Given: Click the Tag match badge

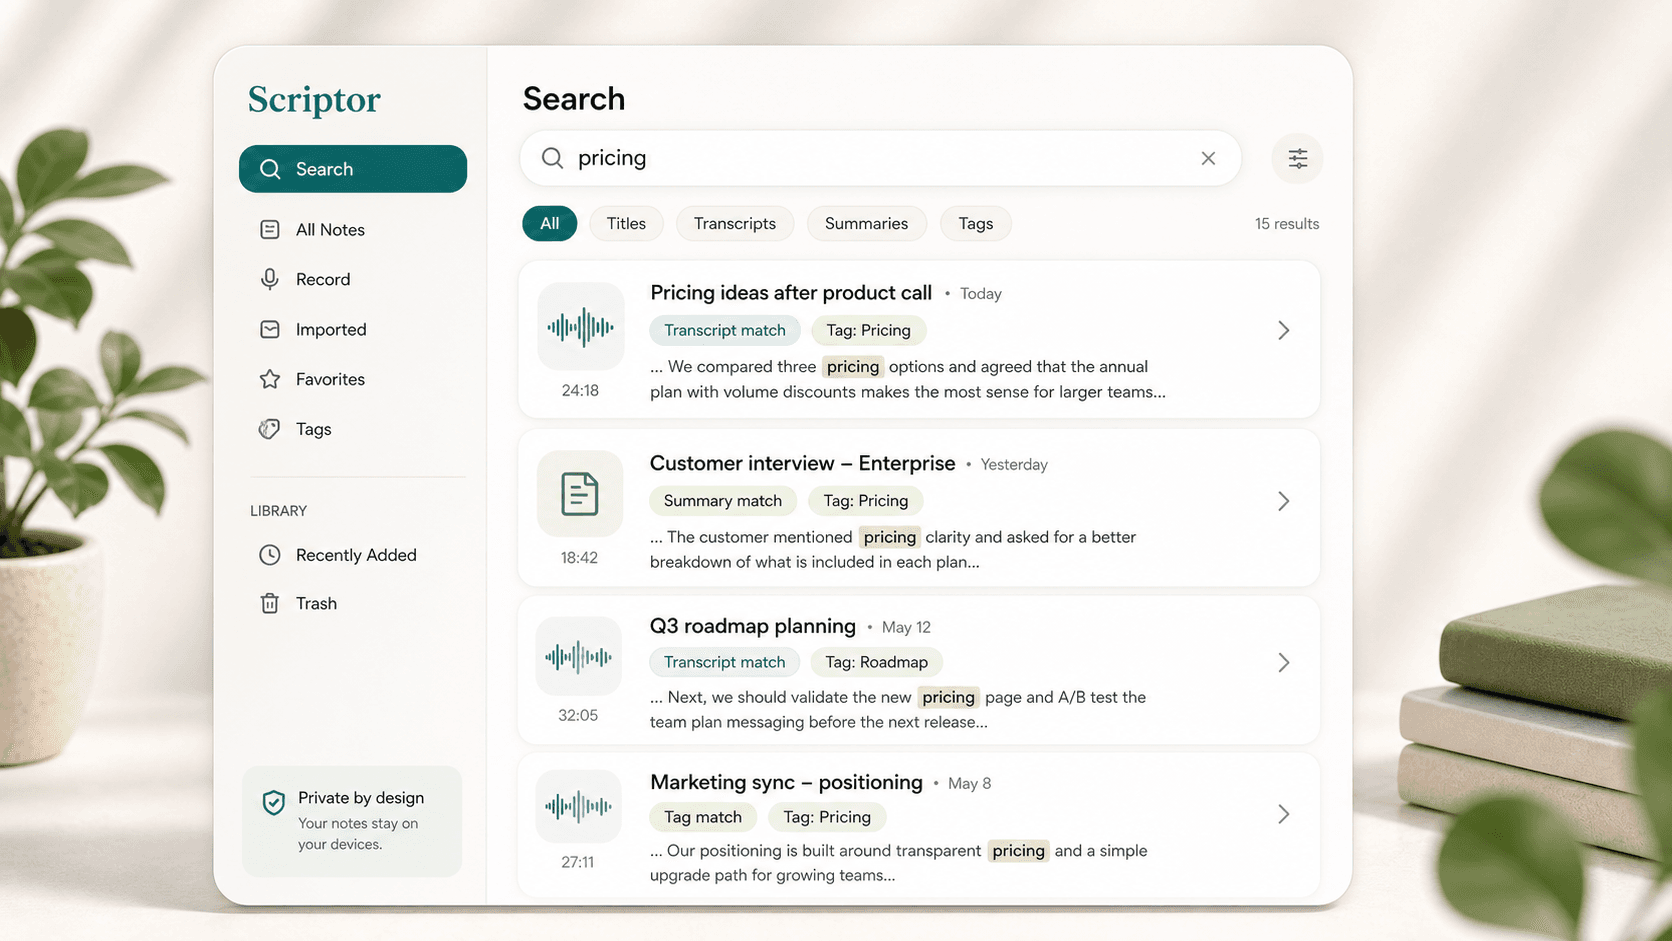Looking at the screenshot, I should (x=703, y=817).
